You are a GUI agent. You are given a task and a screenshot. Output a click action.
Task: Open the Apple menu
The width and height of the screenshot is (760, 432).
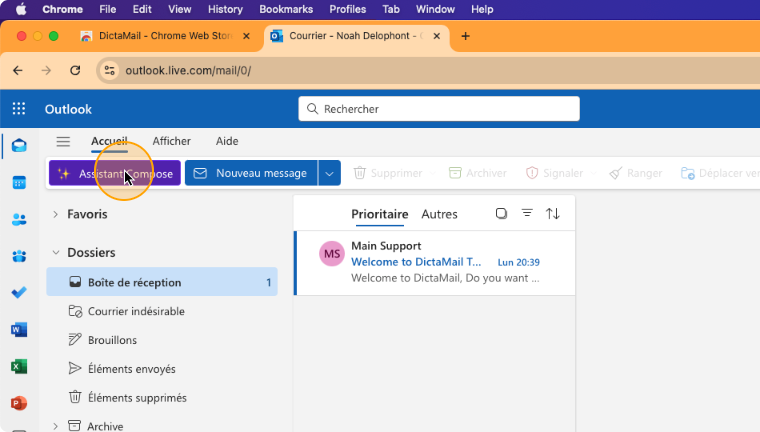(x=21, y=9)
